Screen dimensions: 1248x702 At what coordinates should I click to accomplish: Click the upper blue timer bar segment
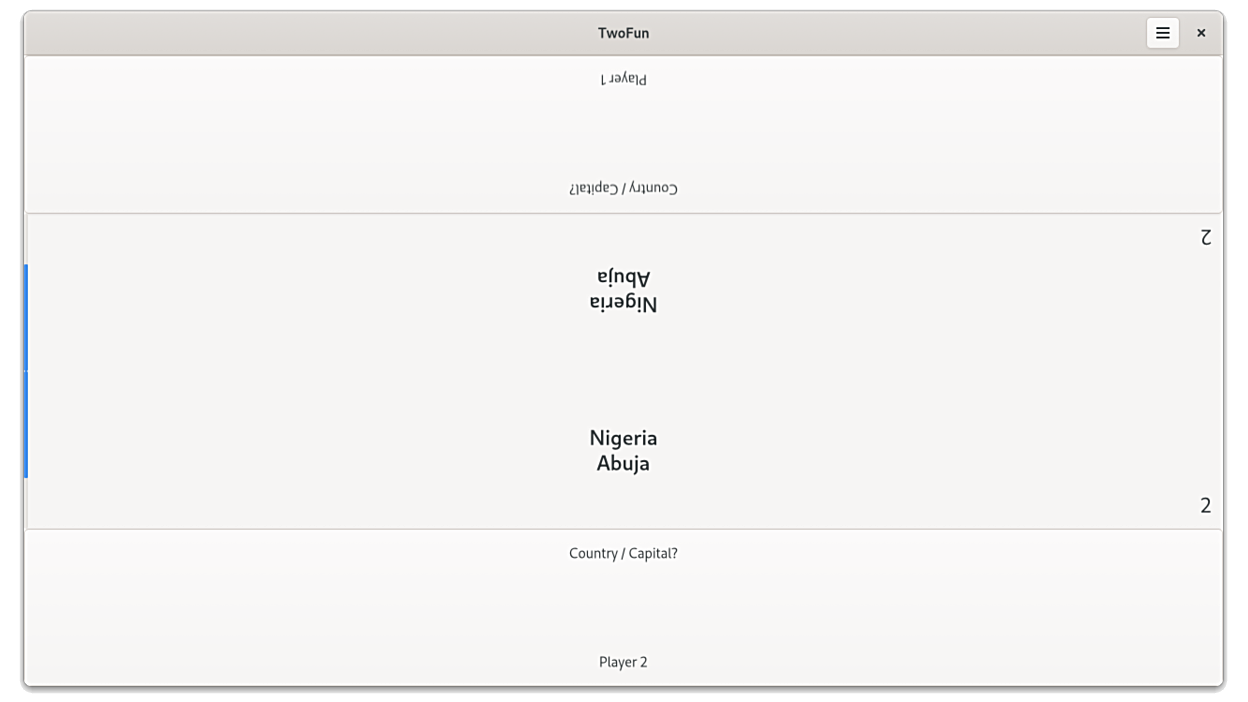pyautogui.click(x=26, y=317)
